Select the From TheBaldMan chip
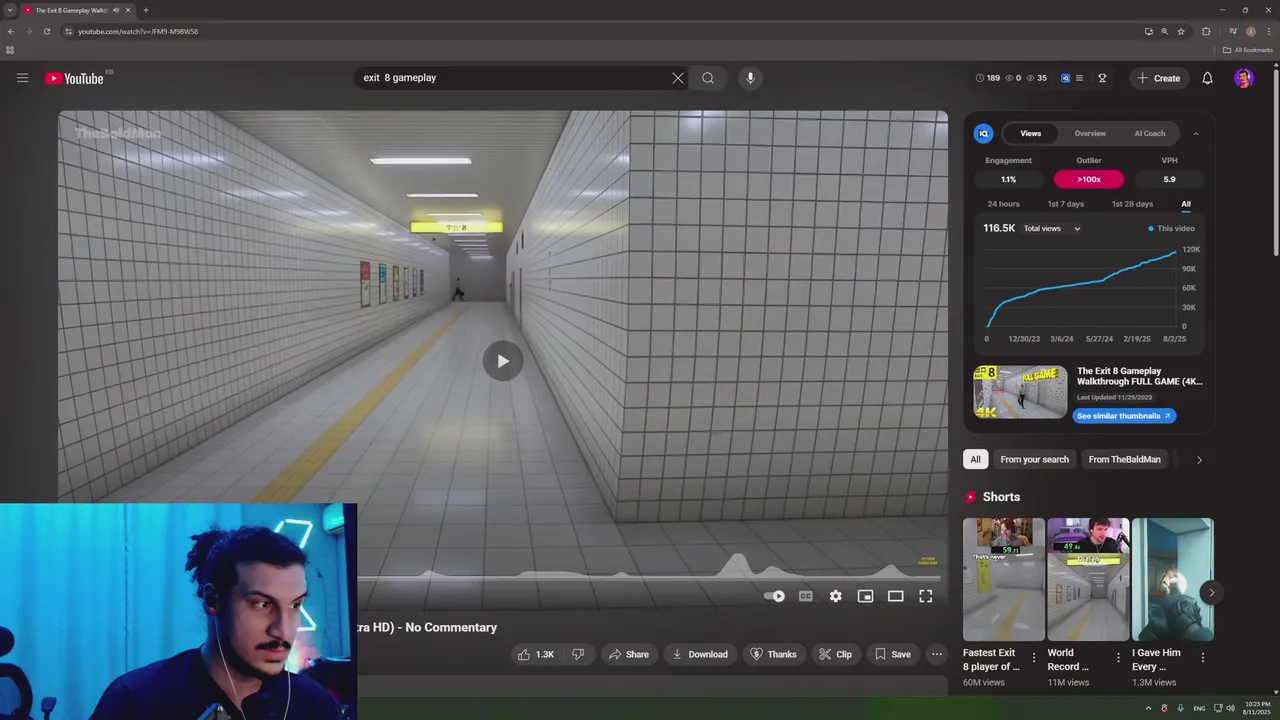Image resolution: width=1280 pixels, height=720 pixels. coord(1124,459)
